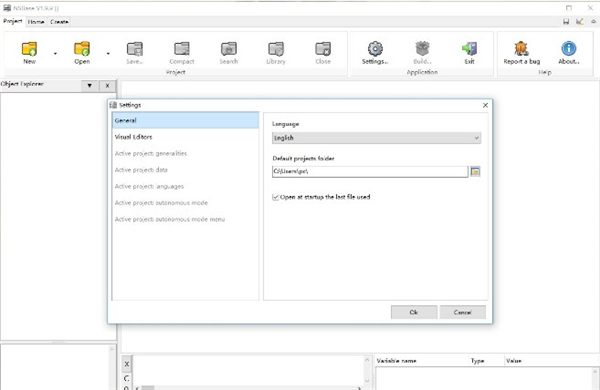This screenshot has width=600, height=390.
Task: Open the Library icon
Action: (x=276, y=49)
